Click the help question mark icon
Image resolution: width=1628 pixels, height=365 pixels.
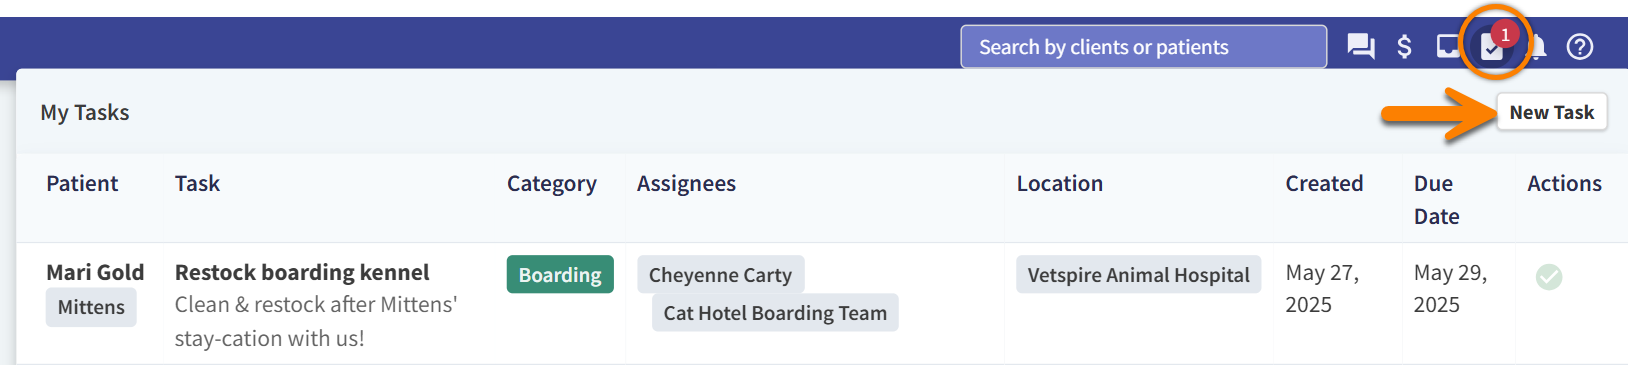coord(1580,47)
